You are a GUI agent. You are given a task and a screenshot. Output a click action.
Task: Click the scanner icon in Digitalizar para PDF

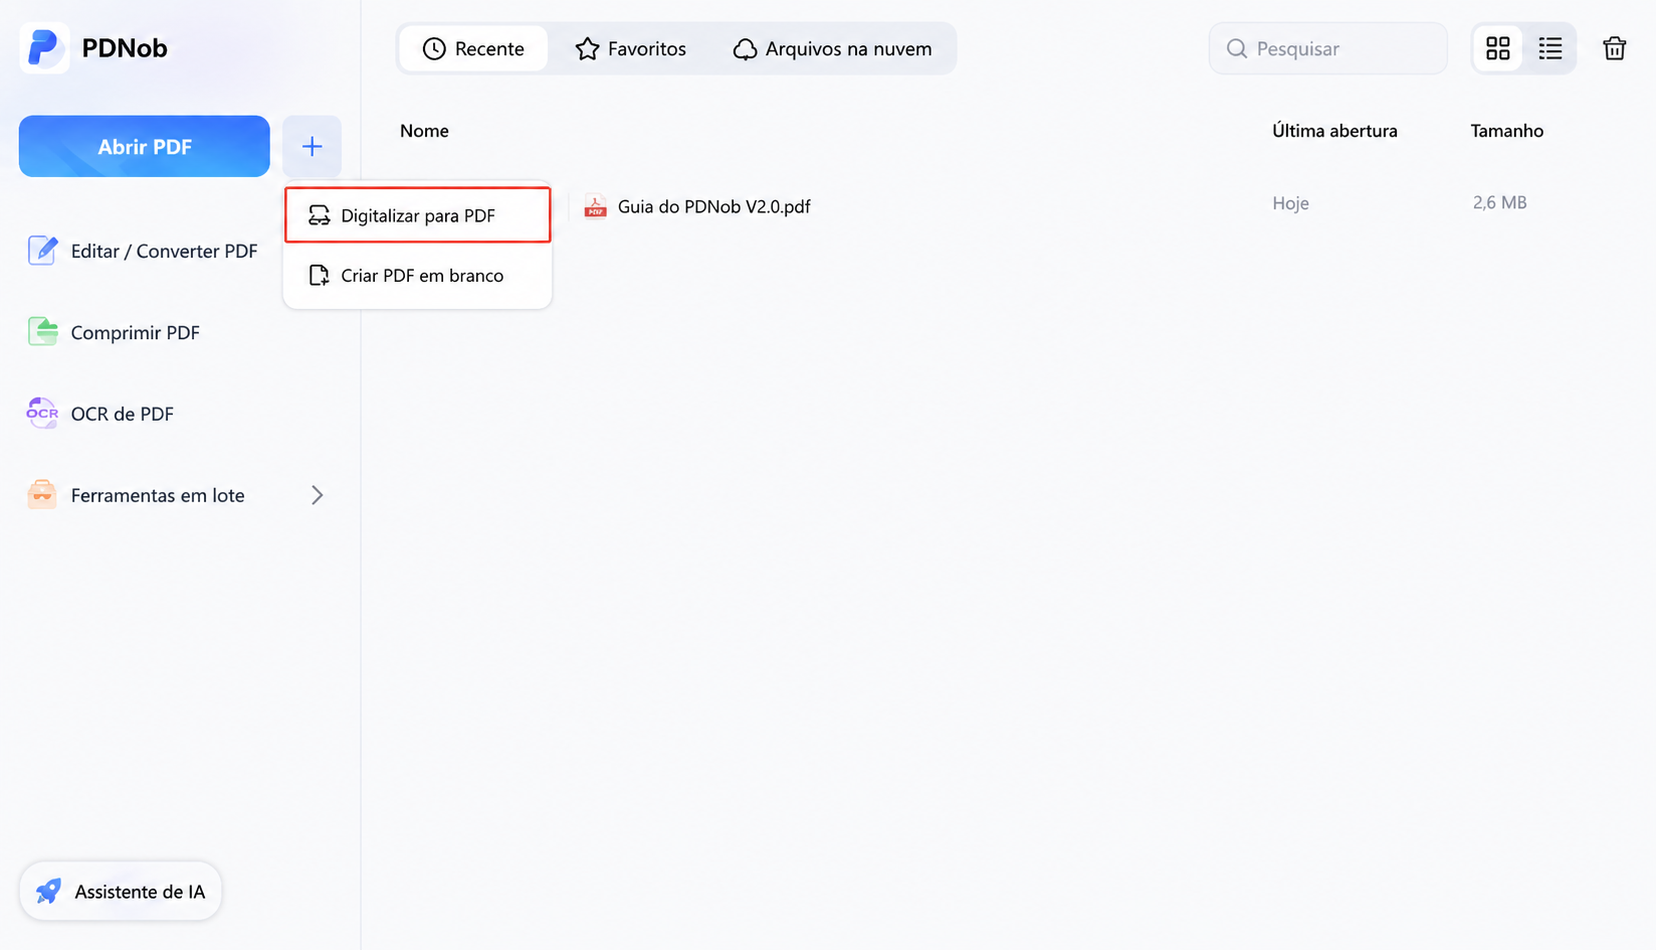click(x=319, y=216)
